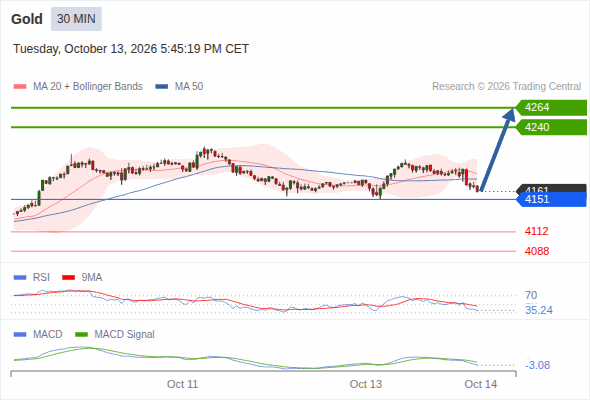Click the Research © 2026 Trading Central credit
This screenshot has height=400, width=590.
506,87
